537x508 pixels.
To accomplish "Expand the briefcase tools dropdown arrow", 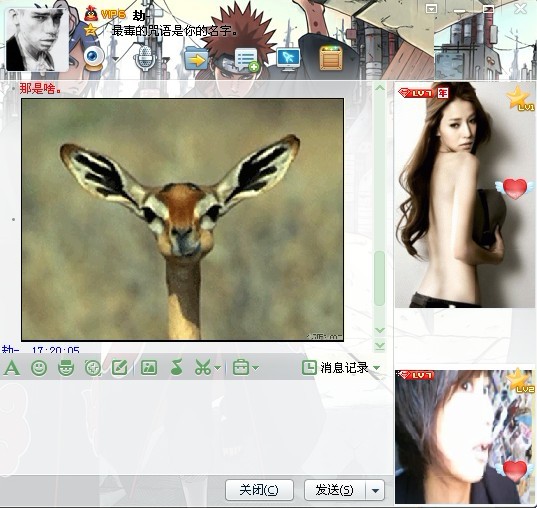I will click(x=255, y=368).
